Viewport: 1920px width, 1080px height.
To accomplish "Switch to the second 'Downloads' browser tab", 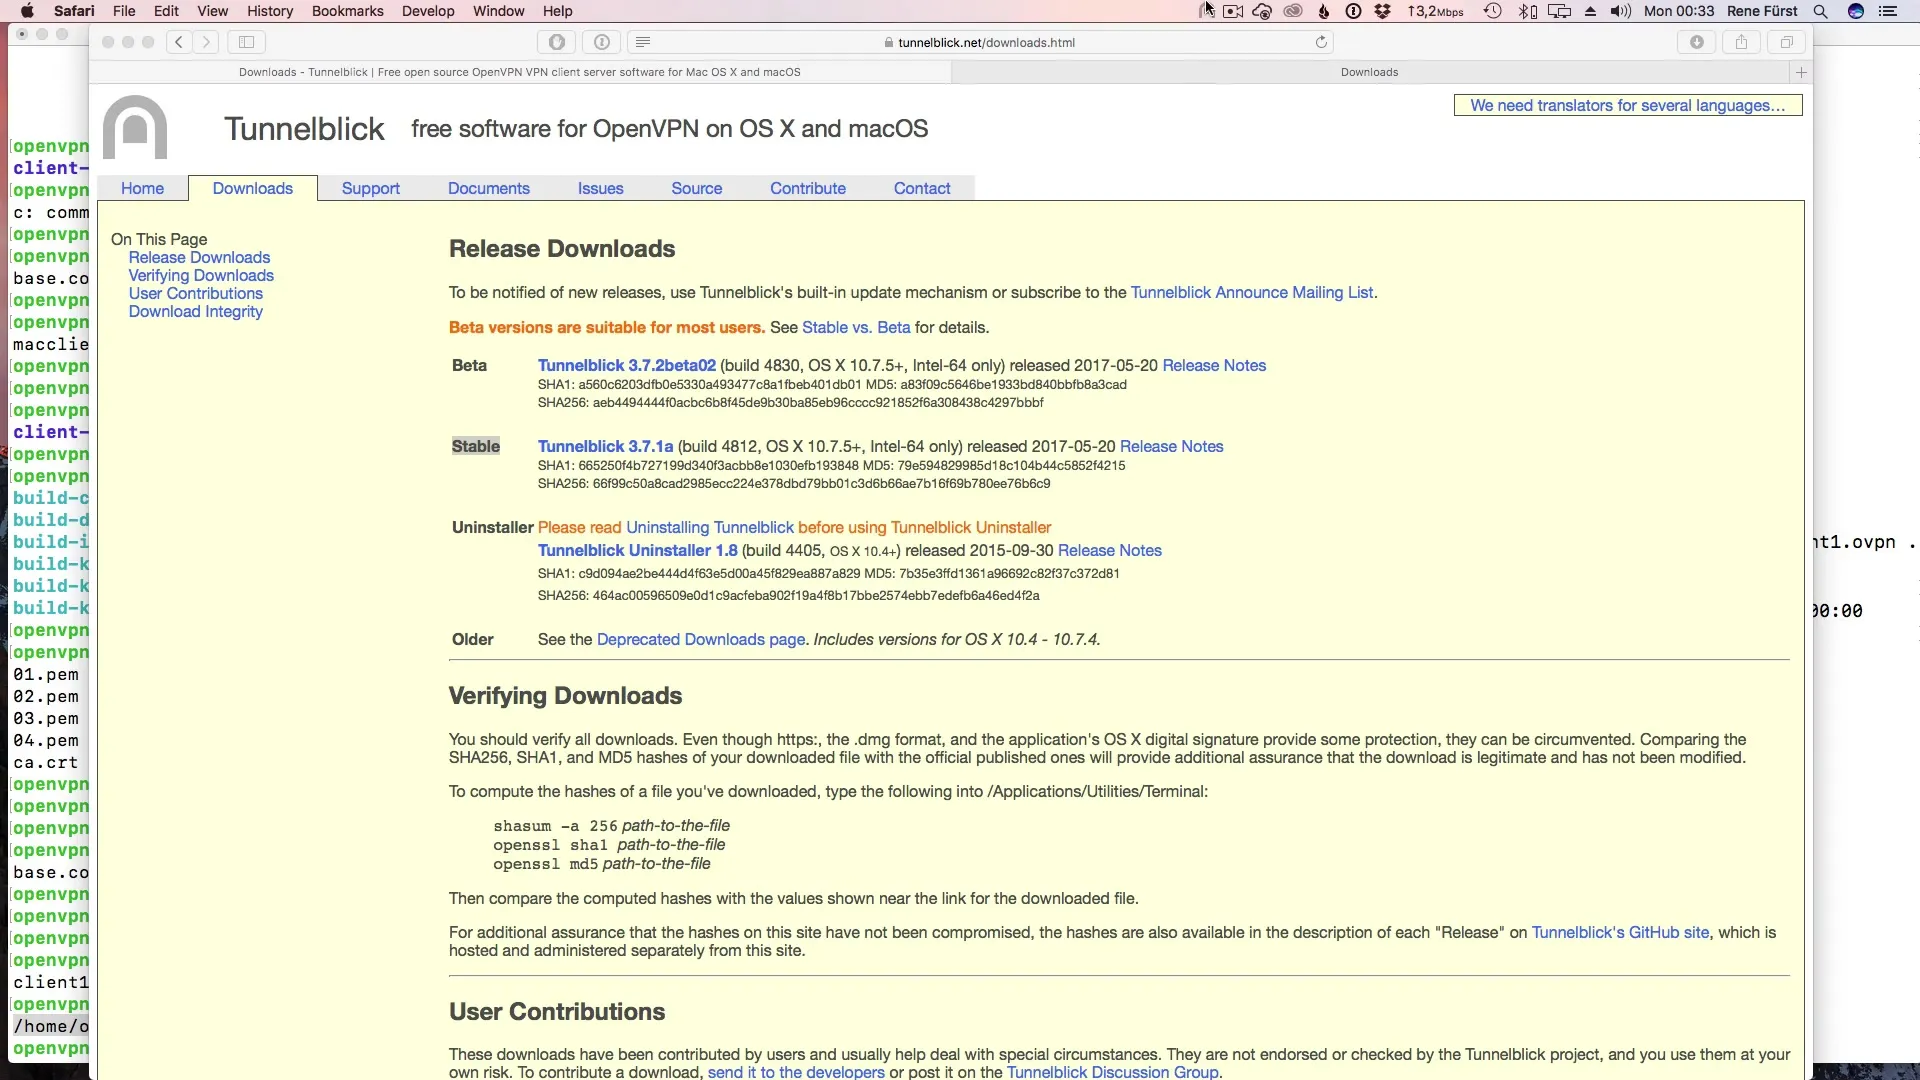I will click(x=1369, y=72).
